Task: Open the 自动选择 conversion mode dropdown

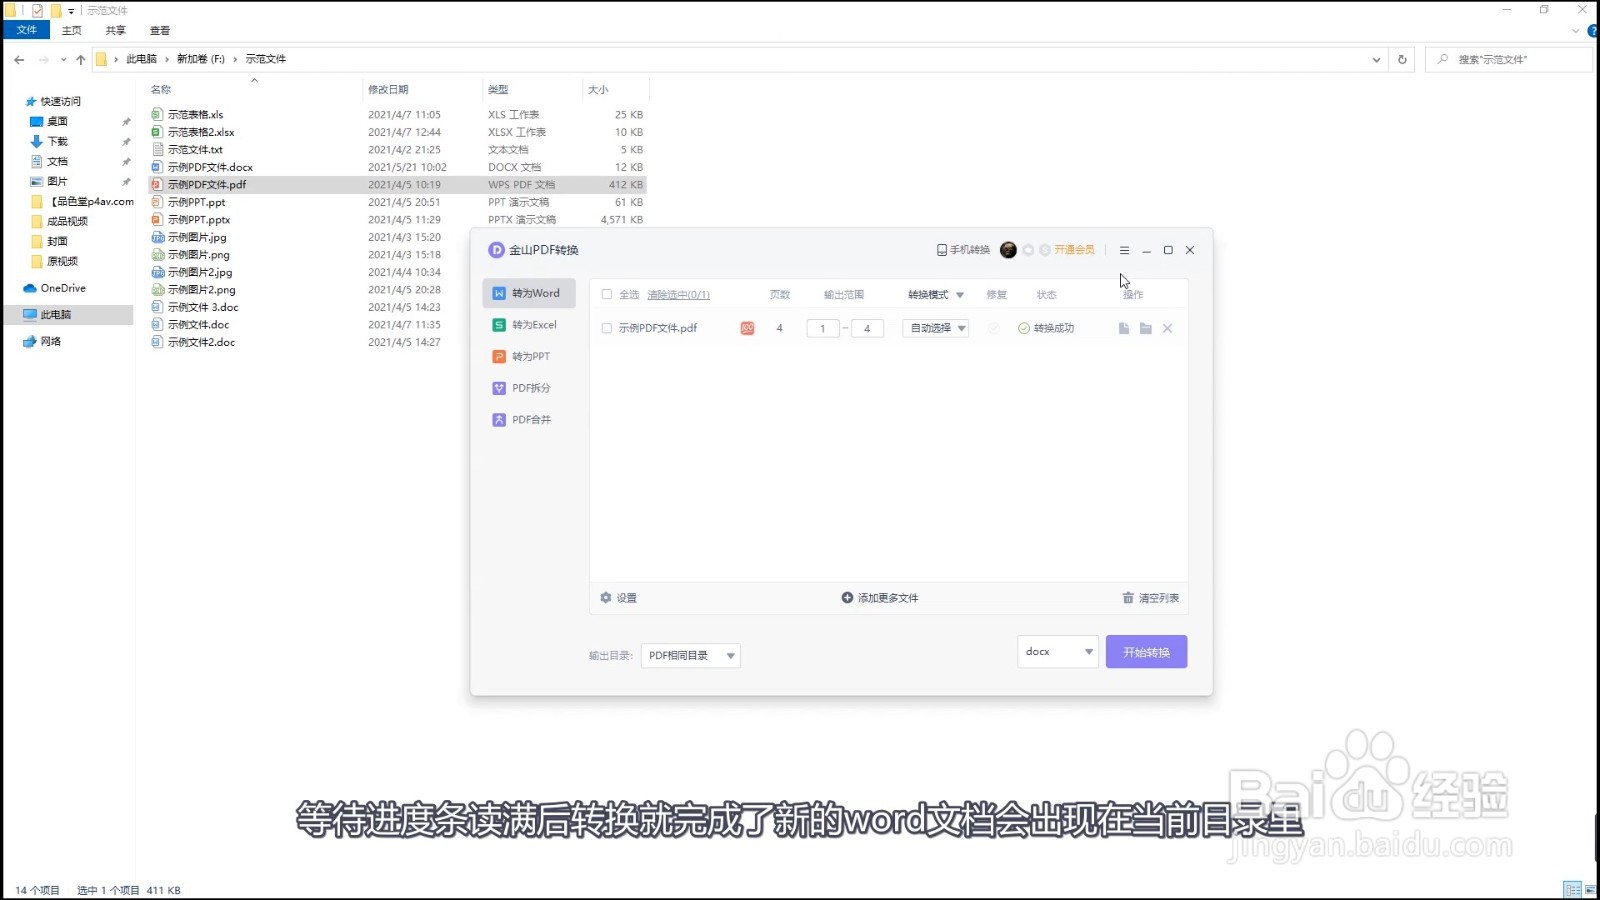Action: click(x=934, y=328)
